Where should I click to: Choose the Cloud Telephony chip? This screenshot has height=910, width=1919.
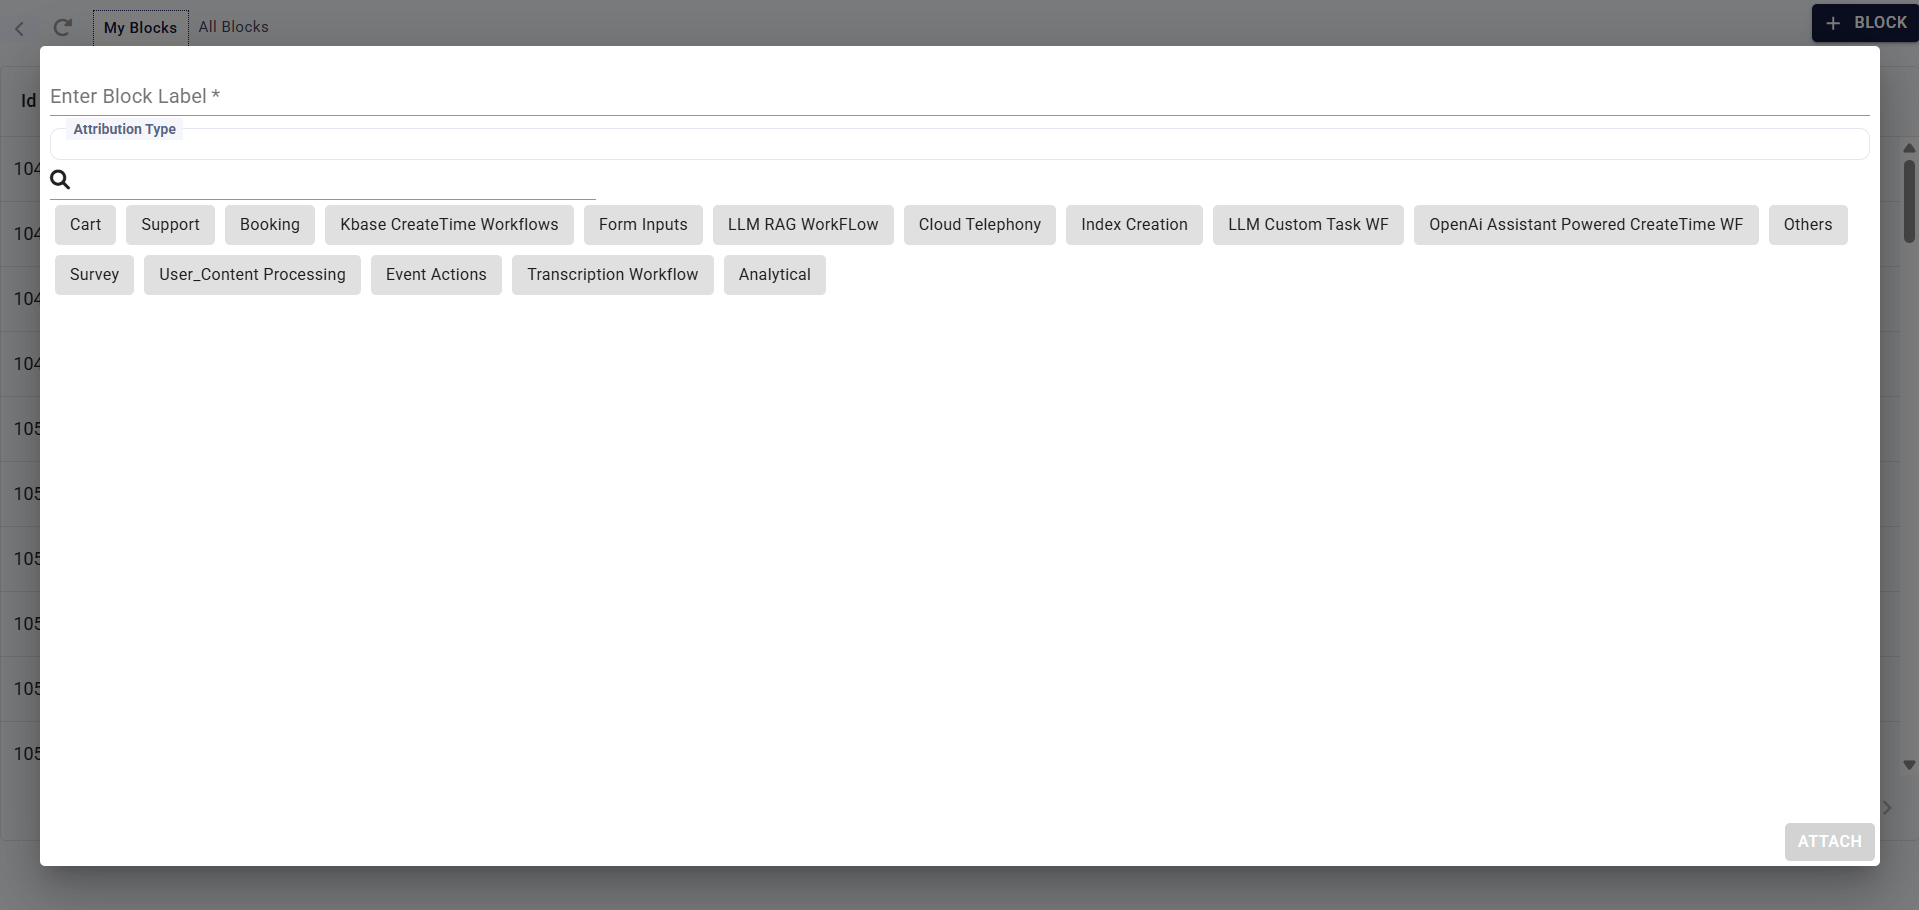(x=980, y=225)
